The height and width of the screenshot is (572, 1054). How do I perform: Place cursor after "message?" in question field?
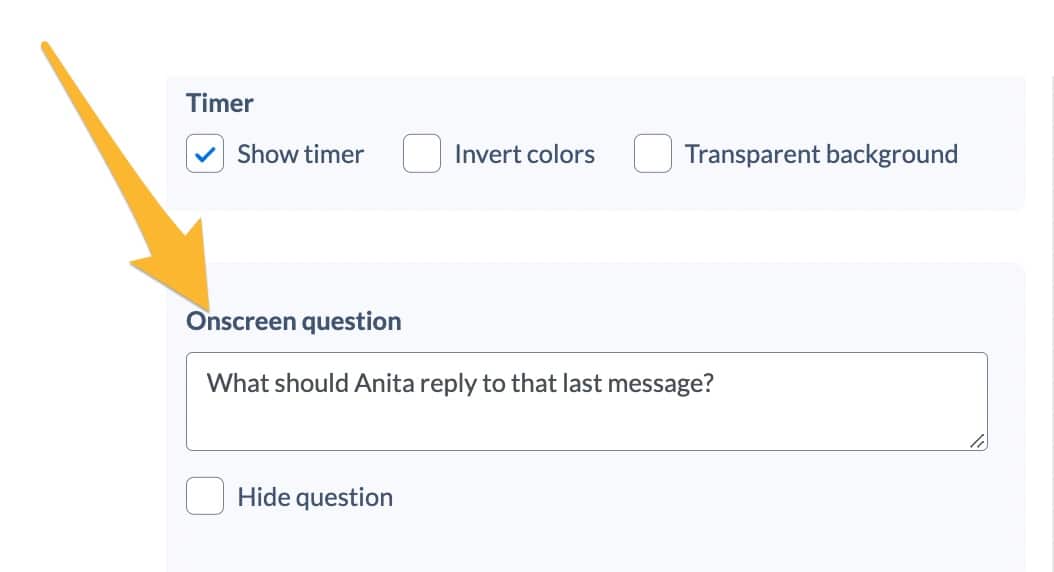(715, 384)
